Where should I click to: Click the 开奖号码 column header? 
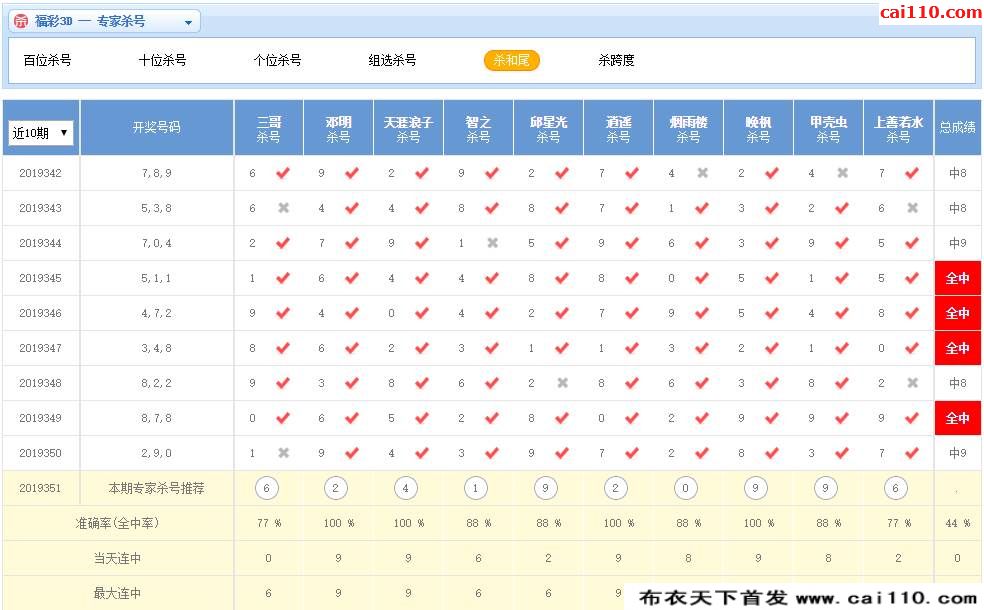pyautogui.click(x=157, y=128)
